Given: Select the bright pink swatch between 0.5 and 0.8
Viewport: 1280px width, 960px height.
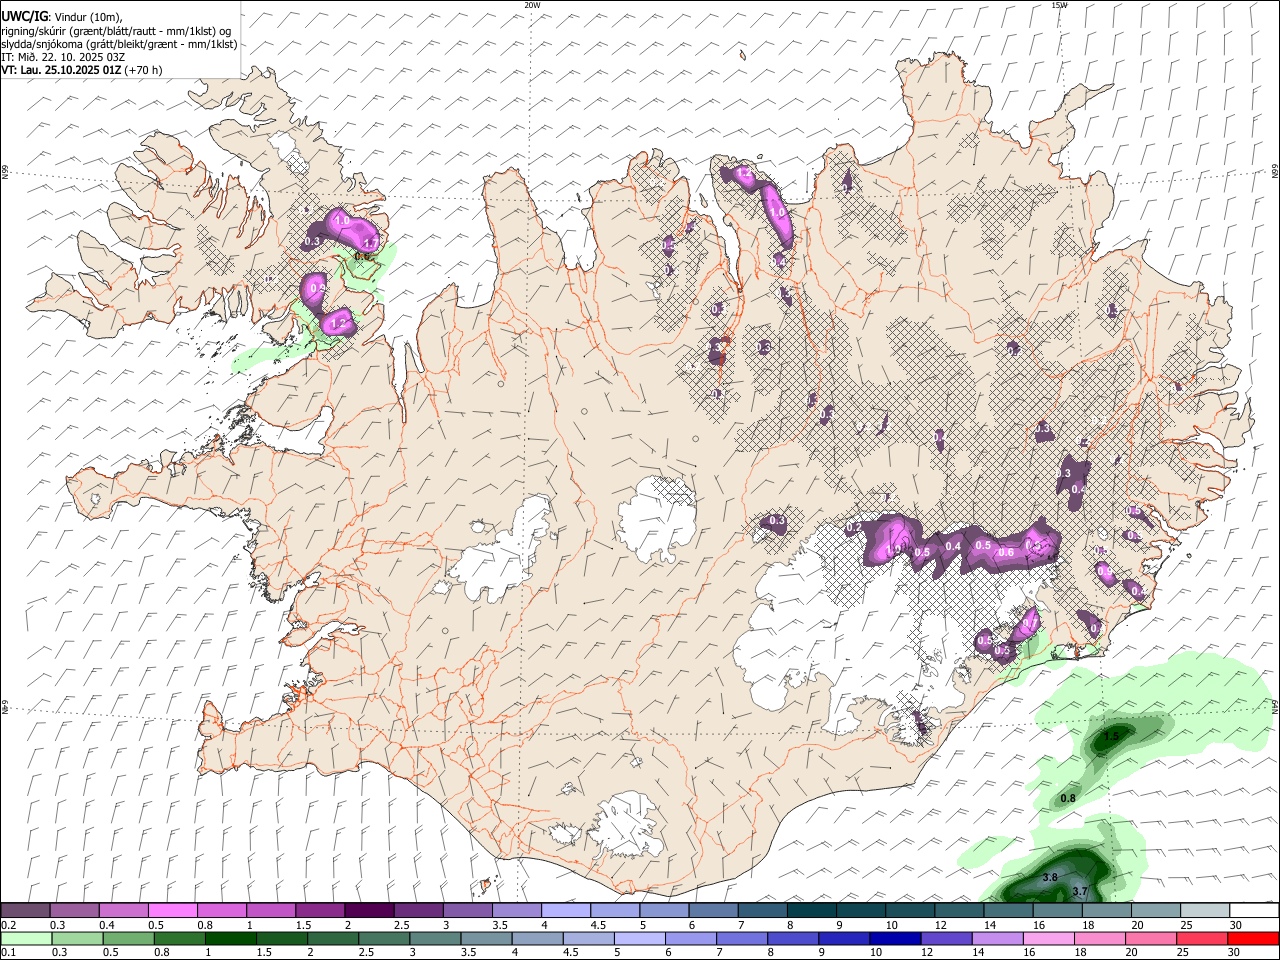Looking at the screenshot, I should tap(173, 911).
